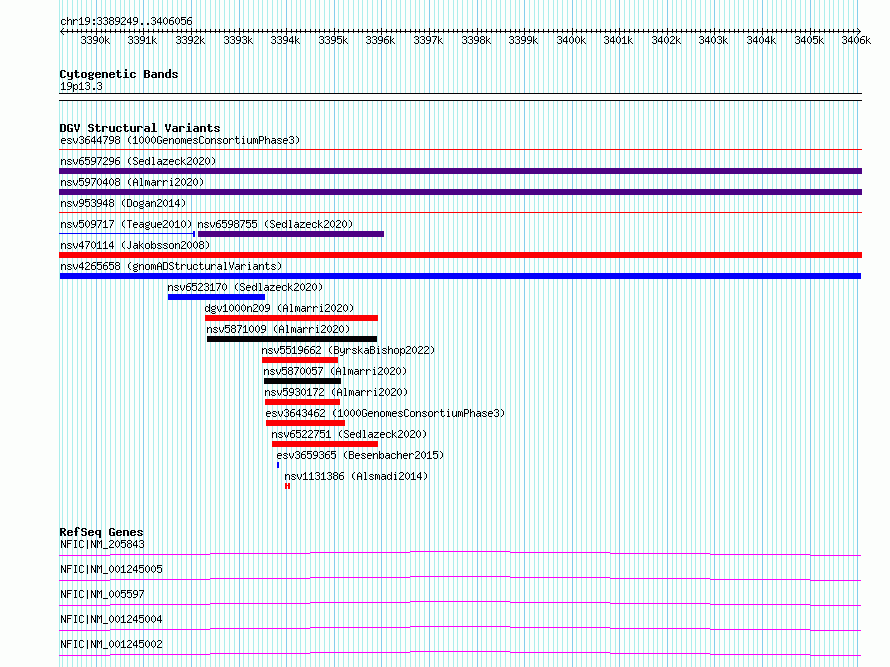Open the NFIC|NM_205843 transcript label
This screenshot has height=667, width=890.
click(x=102, y=544)
